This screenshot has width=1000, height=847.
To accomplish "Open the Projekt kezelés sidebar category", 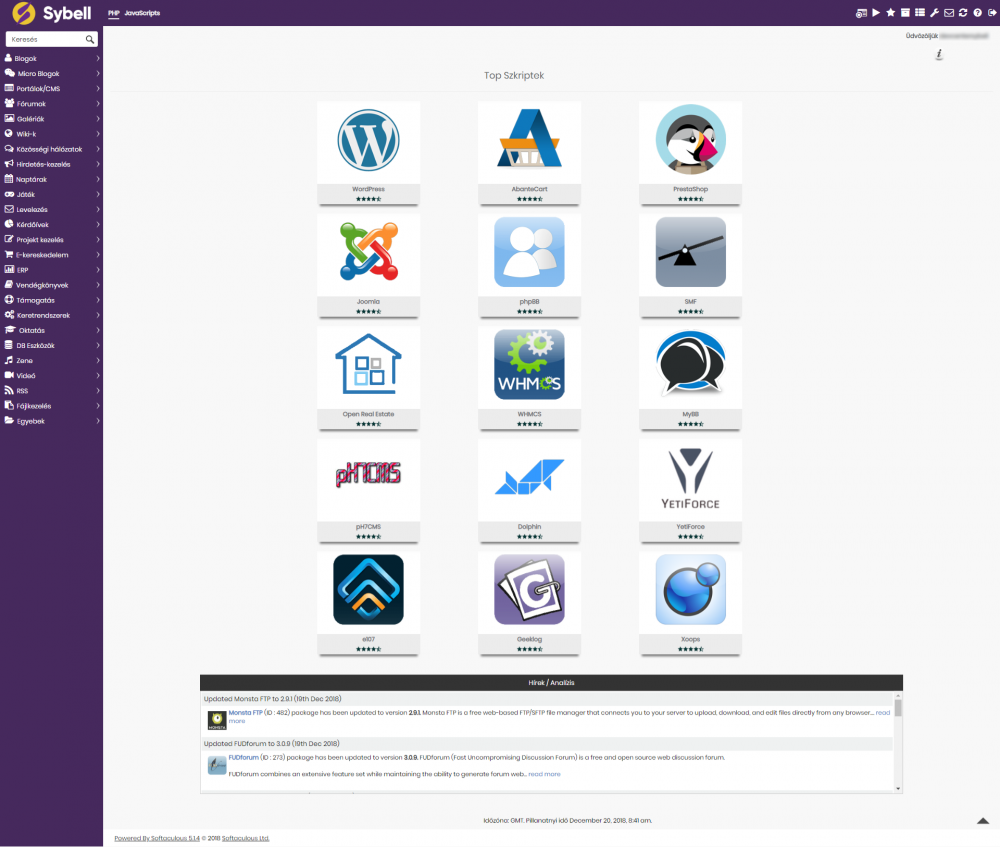I will click(51, 240).
